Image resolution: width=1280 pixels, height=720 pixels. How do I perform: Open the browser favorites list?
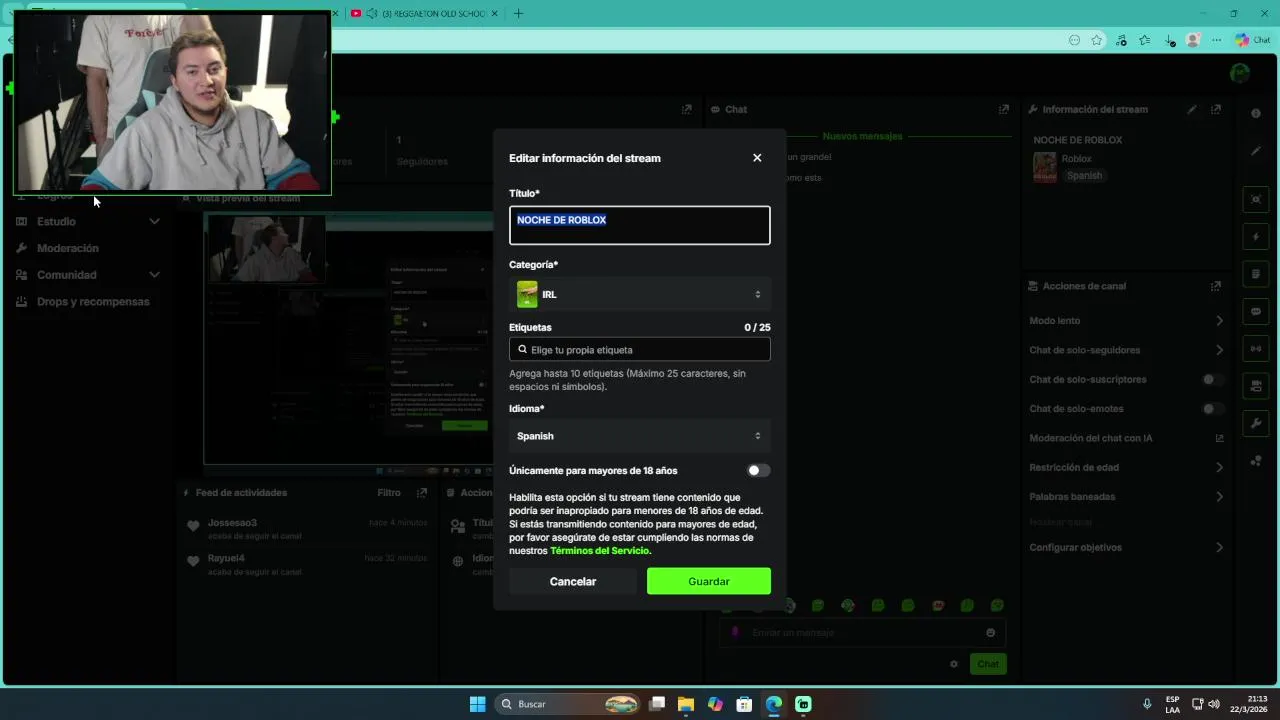coord(1145,40)
